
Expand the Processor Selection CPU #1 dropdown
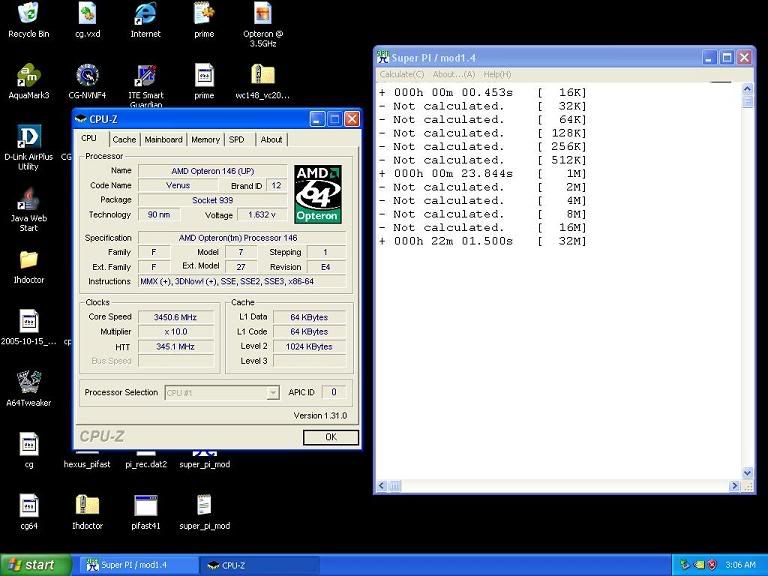click(x=273, y=393)
